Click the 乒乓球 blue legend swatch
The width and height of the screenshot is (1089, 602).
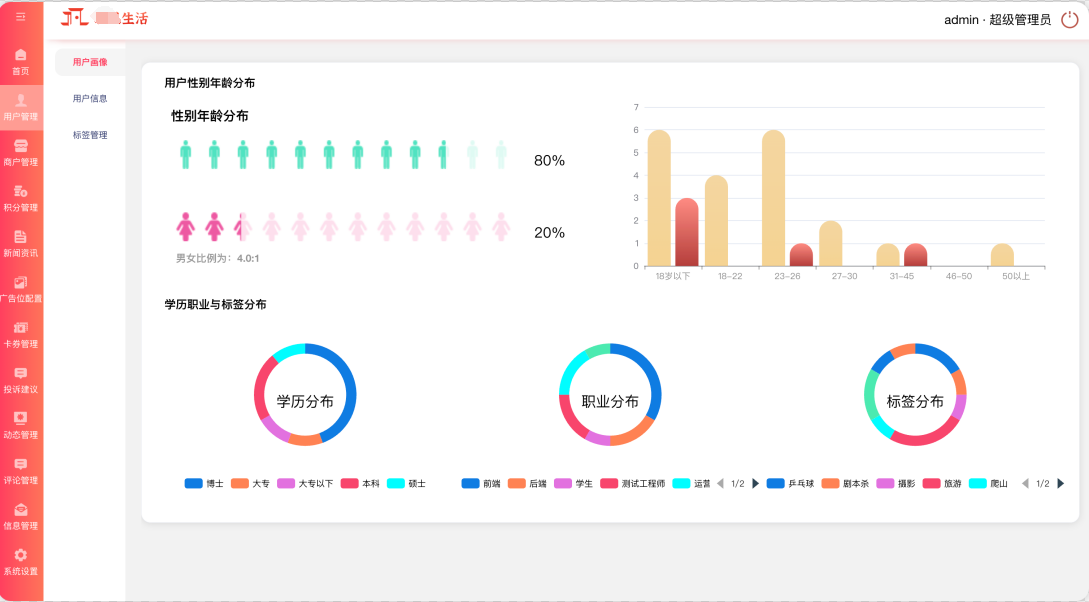click(776, 483)
